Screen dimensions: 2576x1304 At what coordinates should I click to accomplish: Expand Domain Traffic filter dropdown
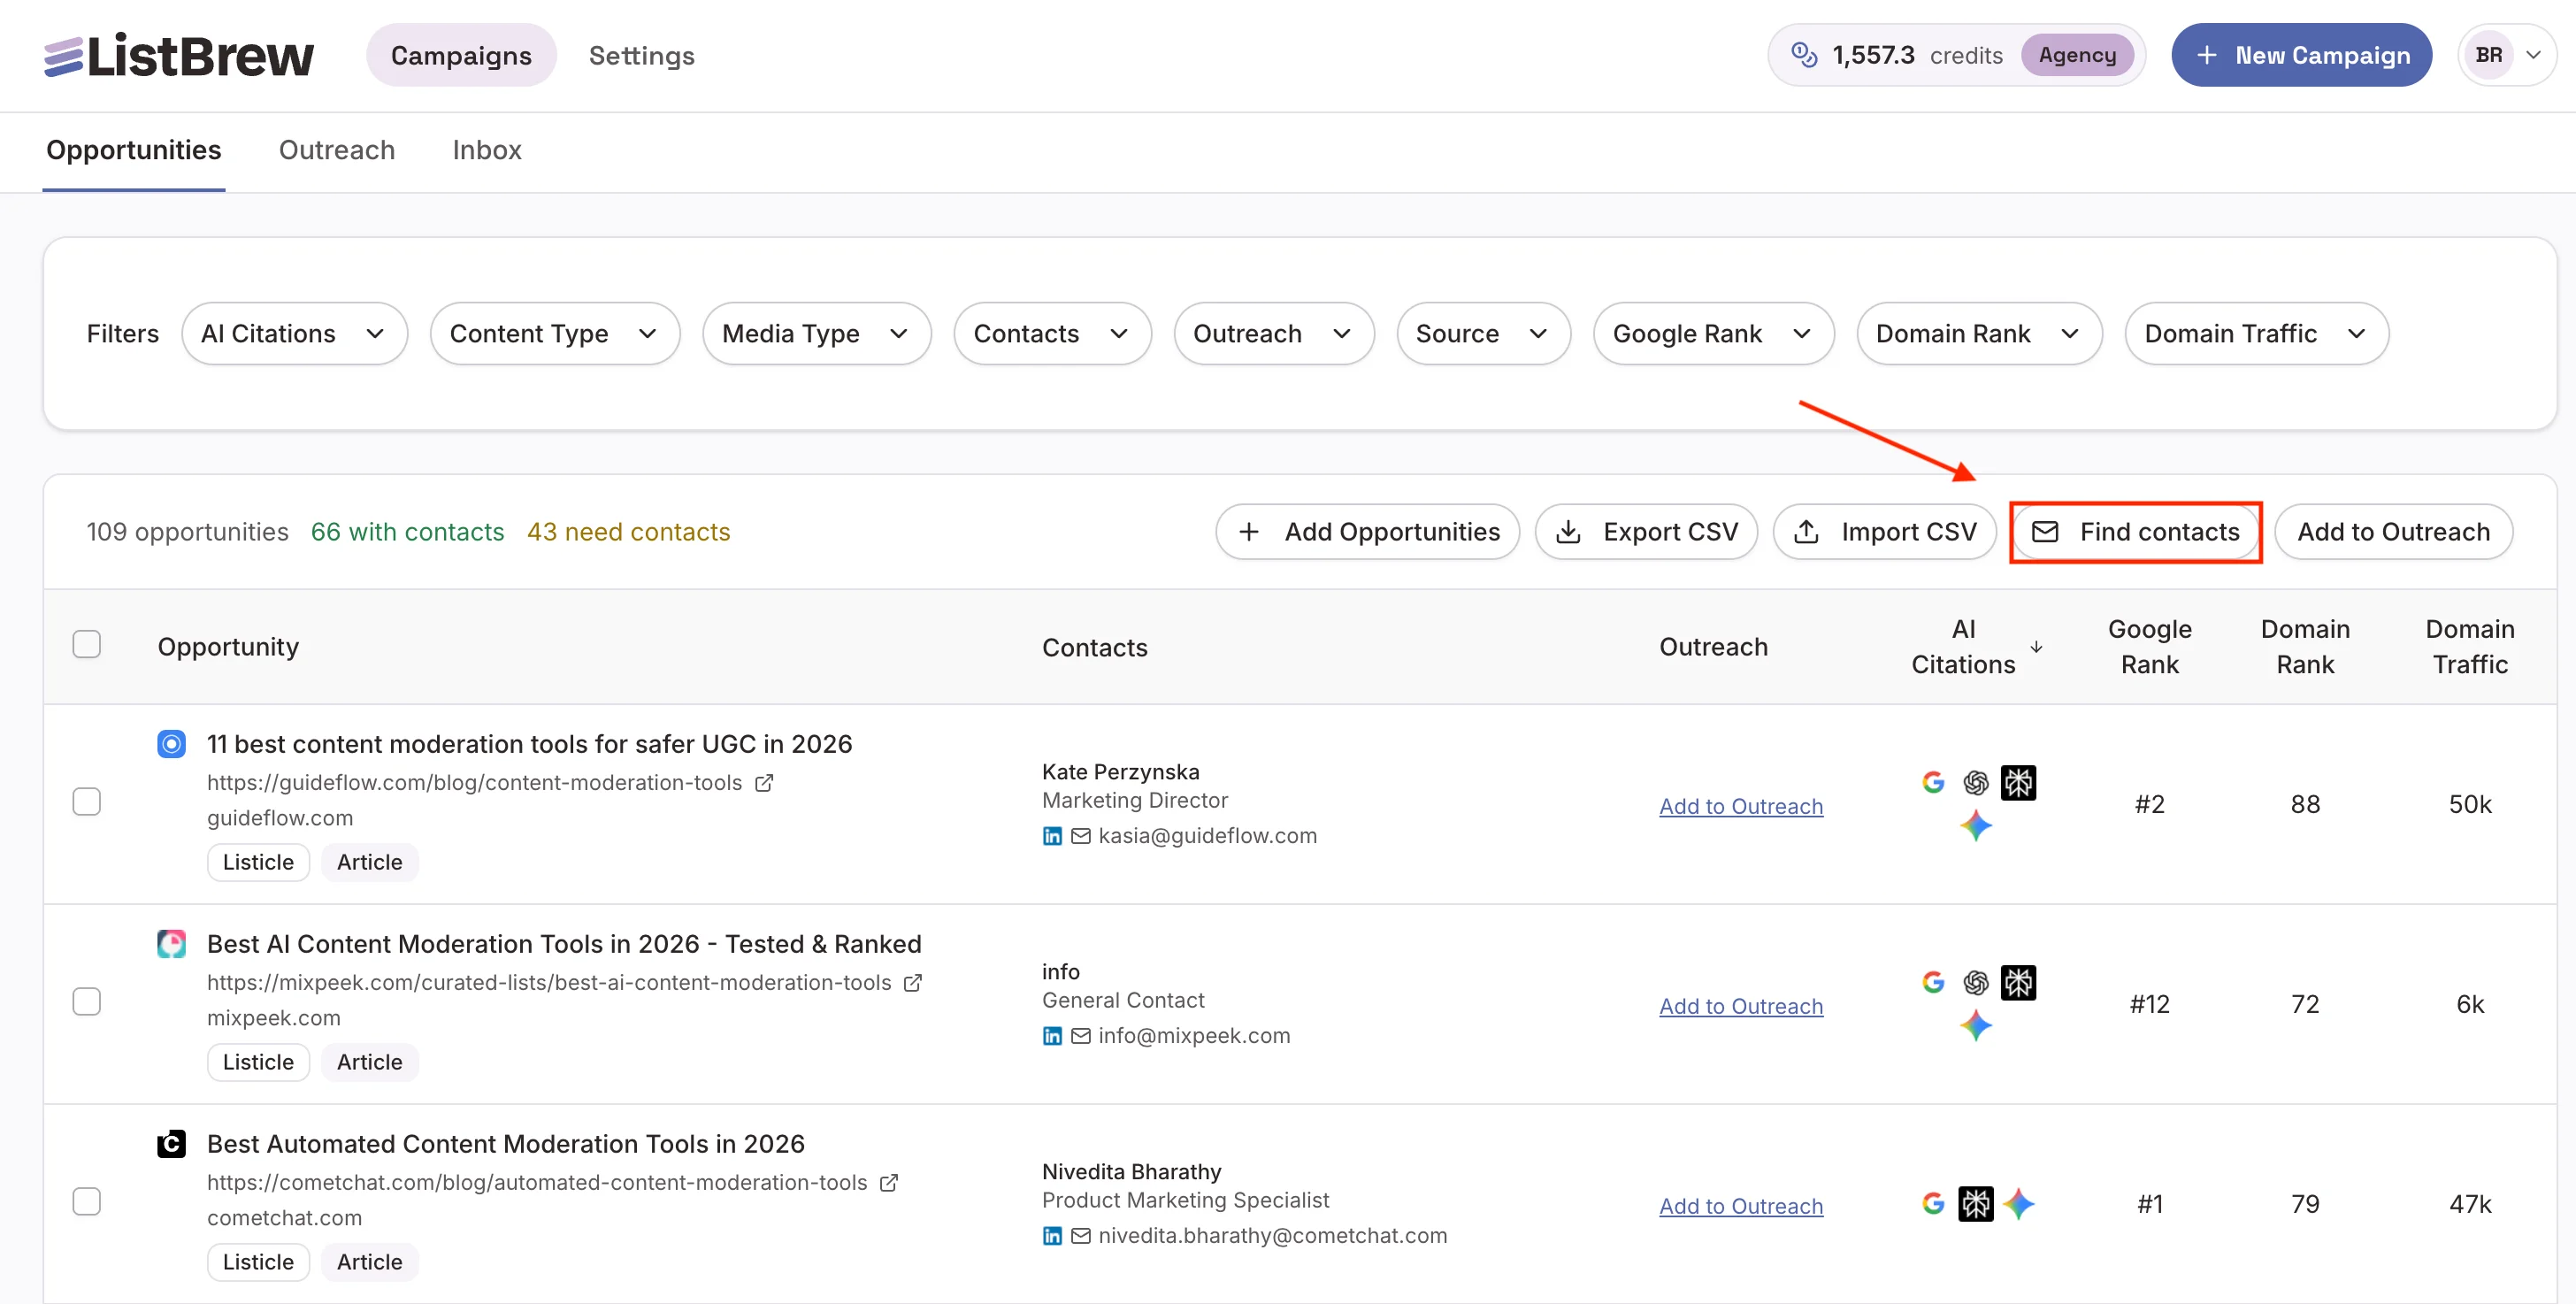pyautogui.click(x=2256, y=334)
